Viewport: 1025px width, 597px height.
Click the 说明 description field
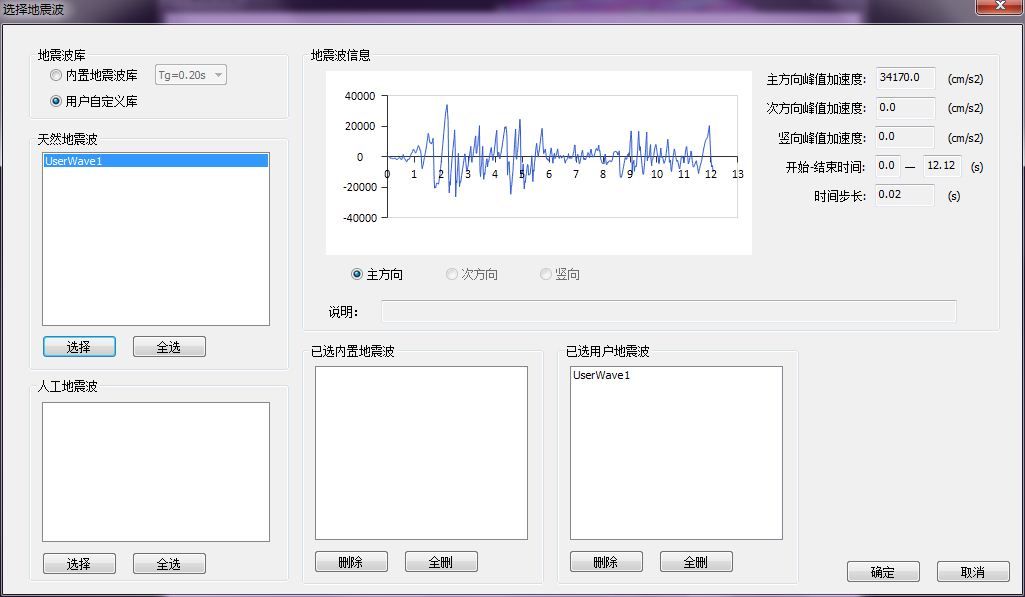[669, 311]
